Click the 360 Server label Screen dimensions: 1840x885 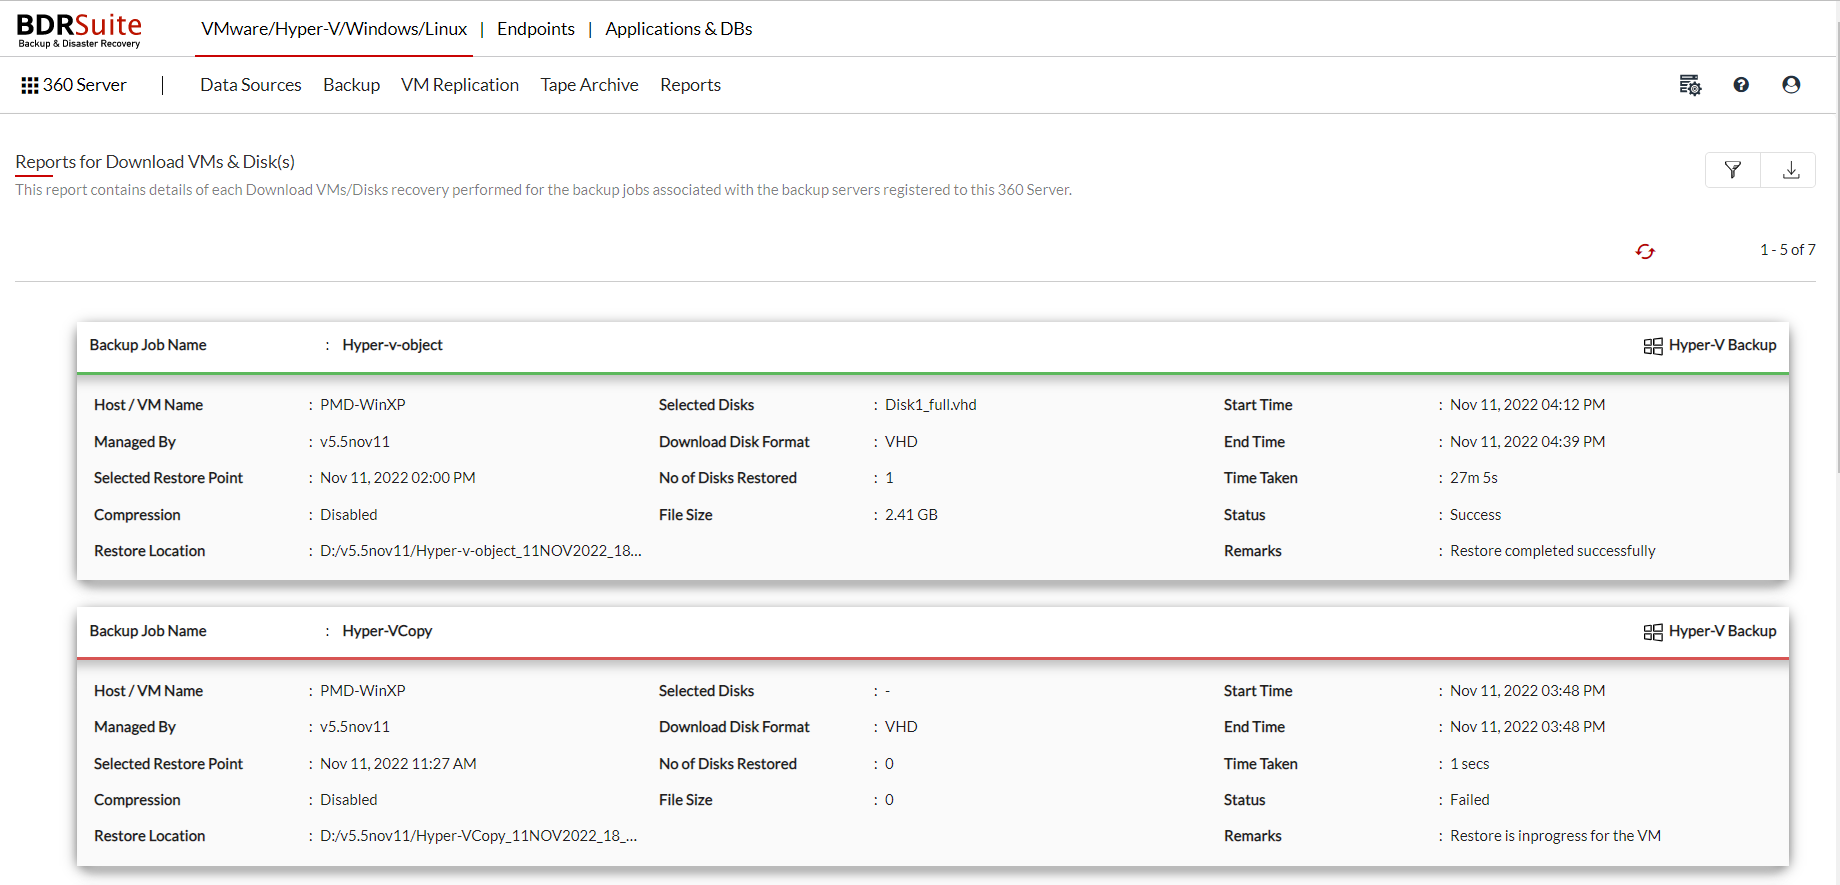[85, 85]
